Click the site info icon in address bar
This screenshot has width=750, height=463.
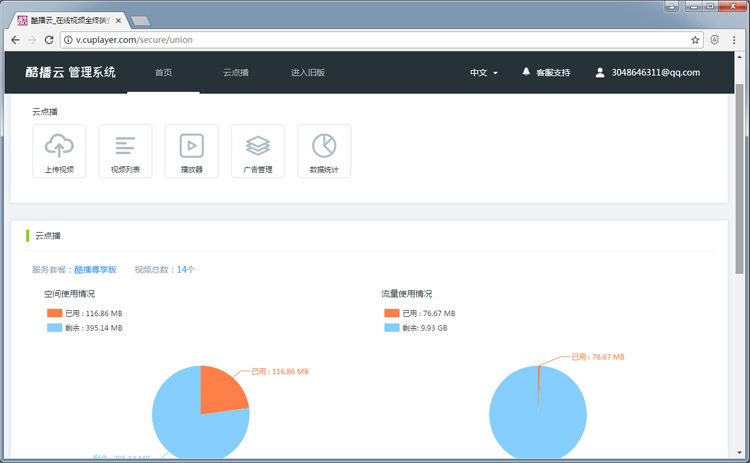tap(68, 40)
